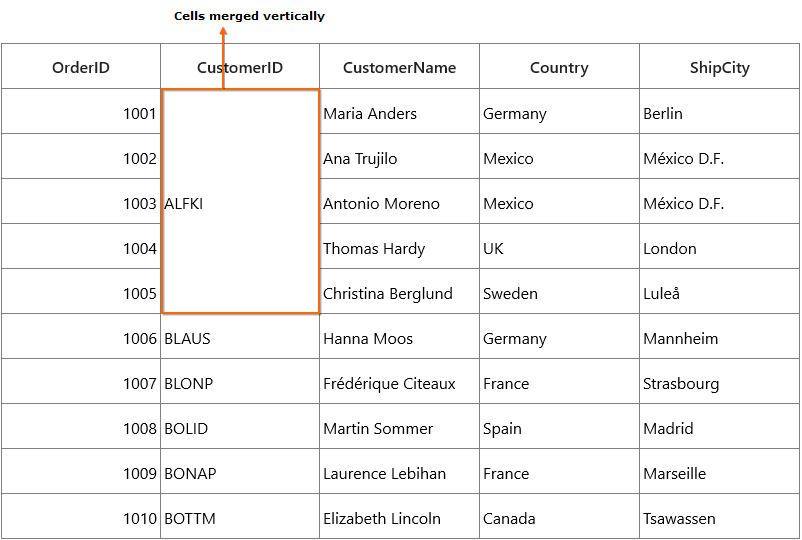Select the Frédérique Citeaux cell
The width and height of the screenshot is (802, 540).
tap(399, 381)
